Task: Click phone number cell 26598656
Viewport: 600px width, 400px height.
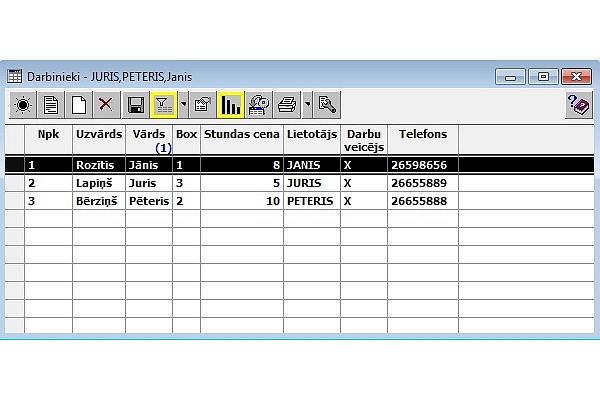Action: (422, 165)
